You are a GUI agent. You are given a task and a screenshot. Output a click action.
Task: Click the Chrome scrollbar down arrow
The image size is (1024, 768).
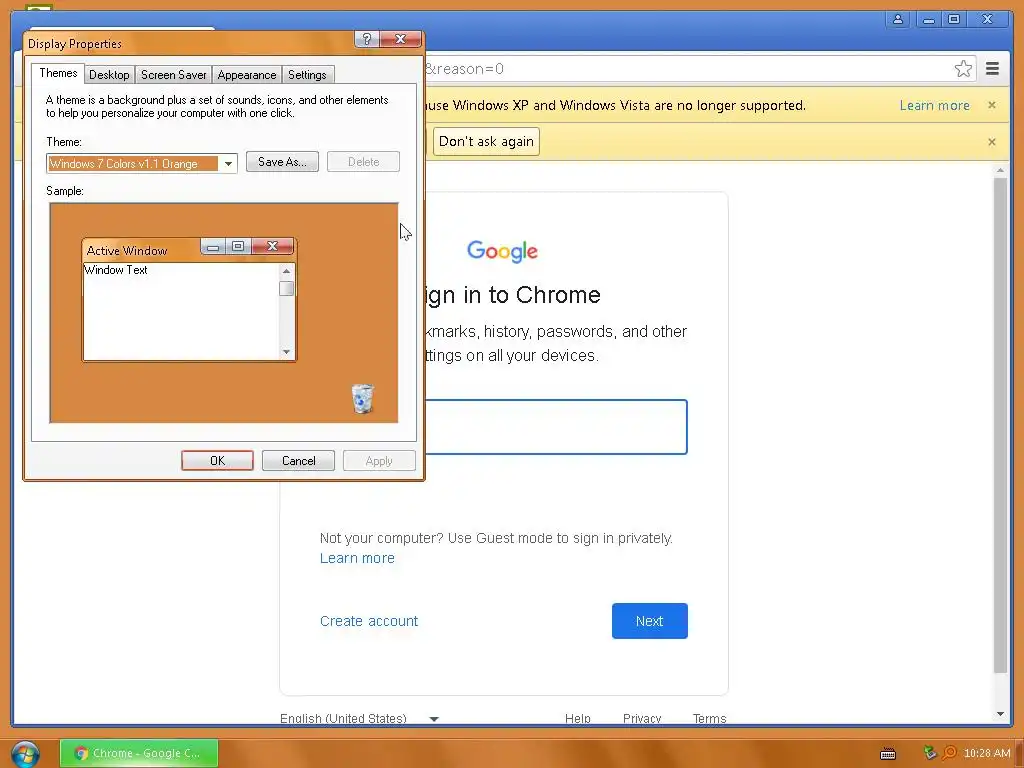(1000, 714)
